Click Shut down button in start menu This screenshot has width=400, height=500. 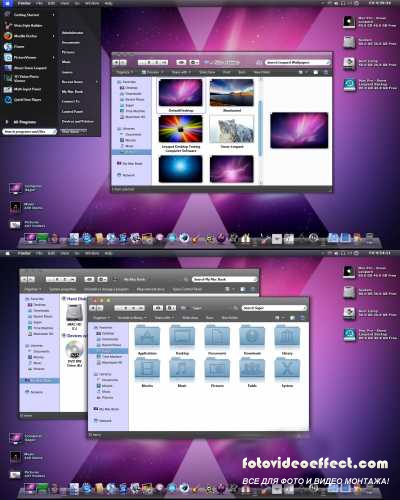pyautogui.click(x=70, y=132)
